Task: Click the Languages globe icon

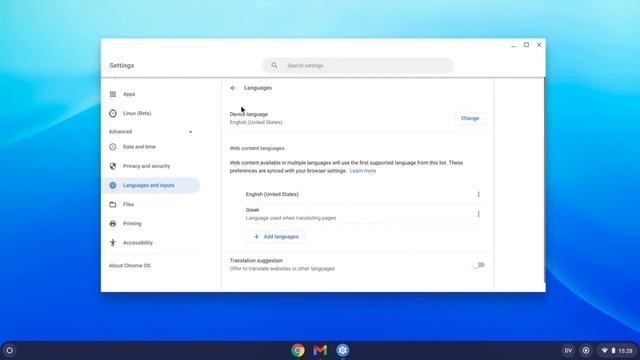Action: (x=113, y=185)
